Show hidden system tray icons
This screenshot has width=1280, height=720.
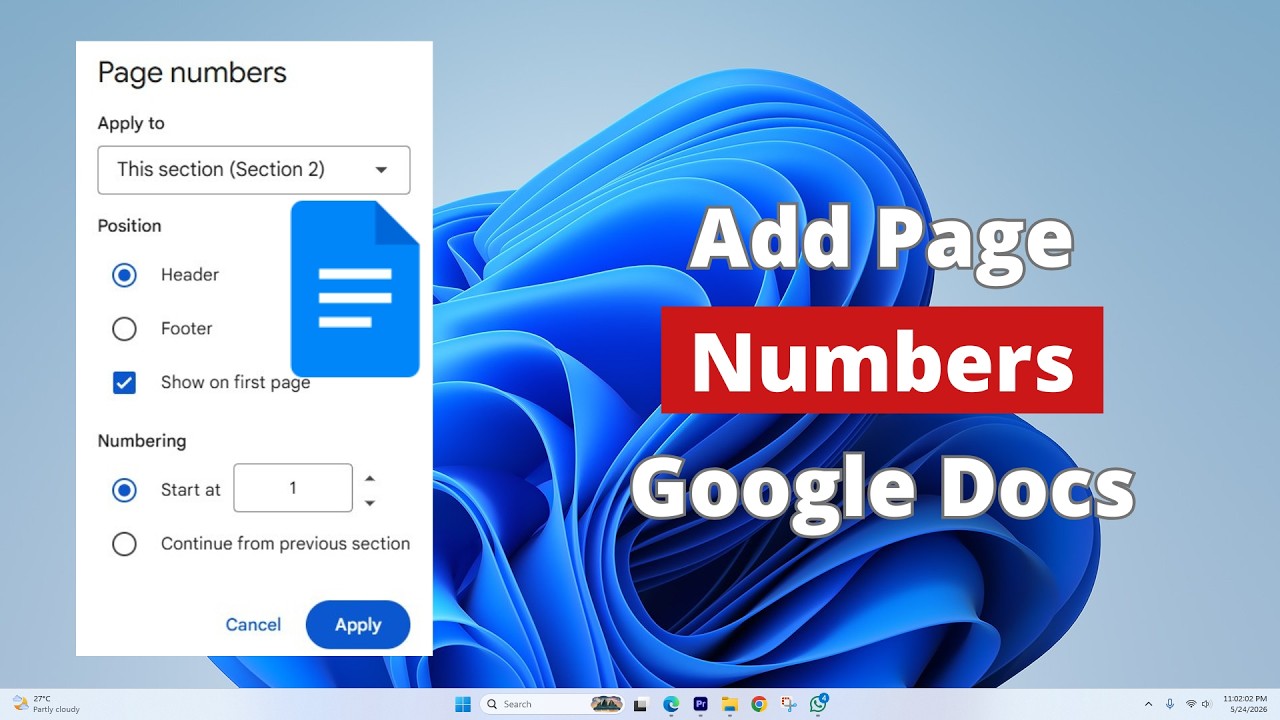tap(1148, 704)
